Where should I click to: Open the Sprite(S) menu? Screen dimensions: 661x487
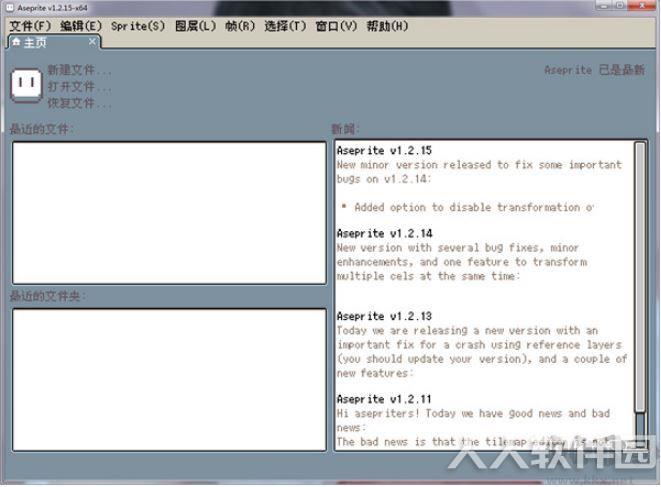(138, 26)
